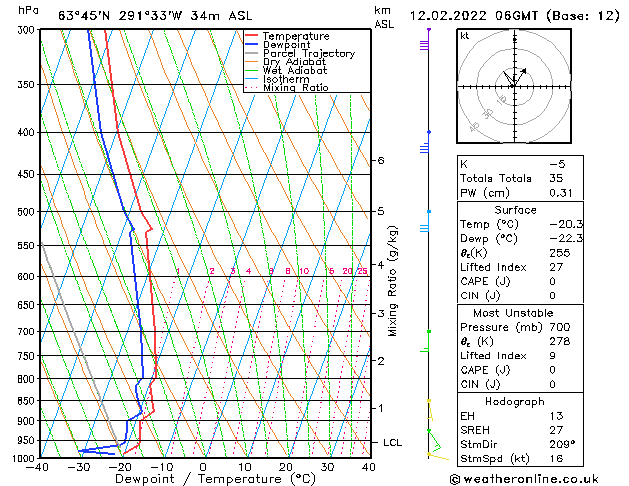Screen dimensions: 629x486
Task: Click the 'km ASL' altitude axis header
Action: pyautogui.click(x=384, y=17)
